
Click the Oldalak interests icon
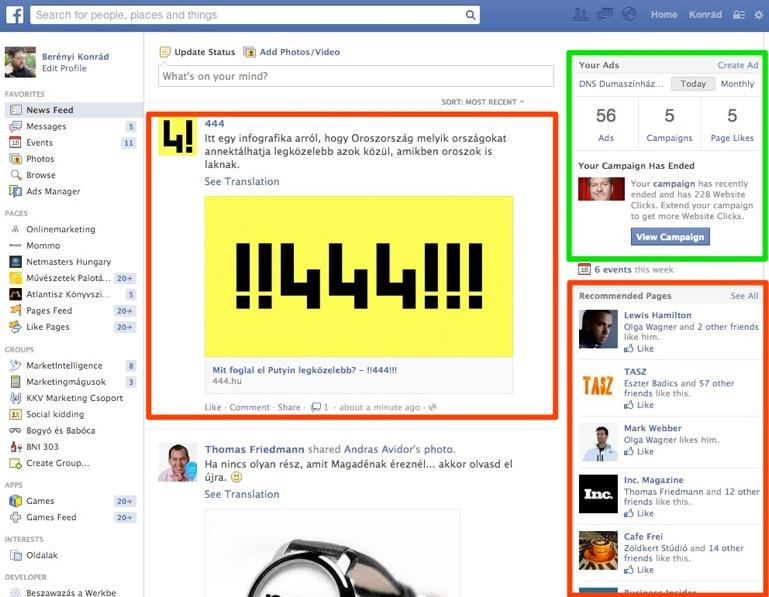click(16, 555)
